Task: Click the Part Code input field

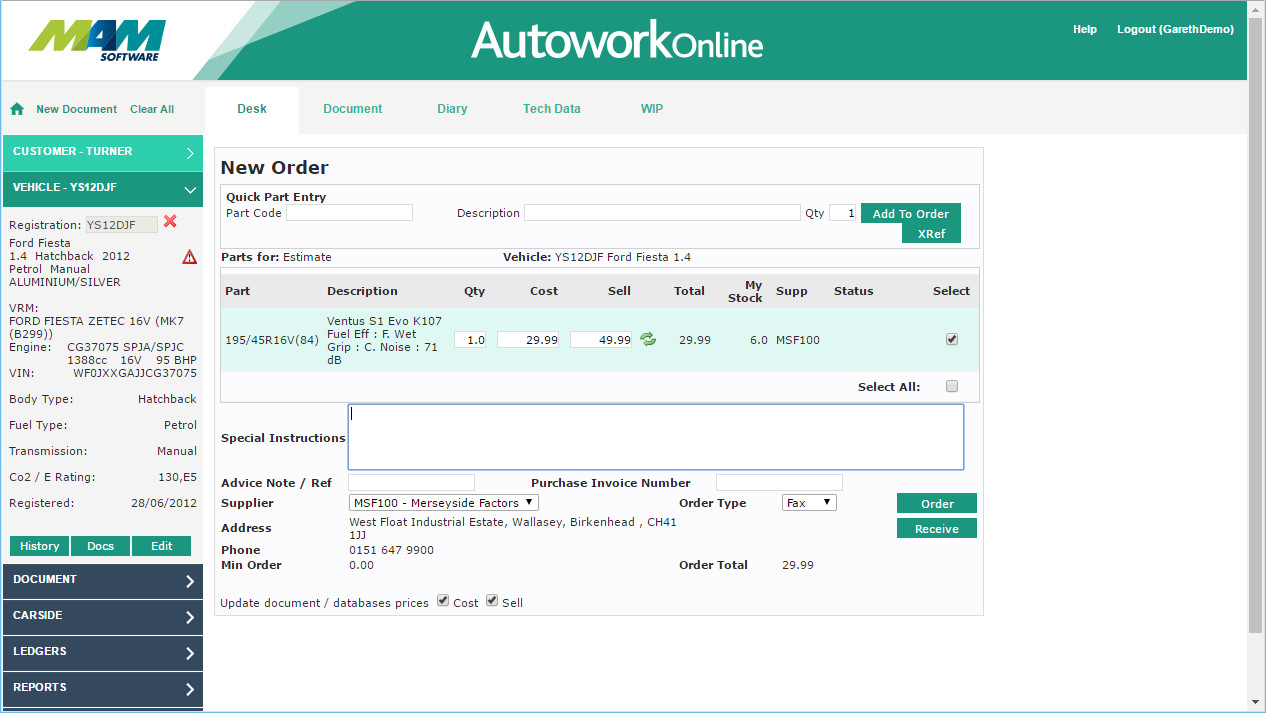Action: point(349,213)
